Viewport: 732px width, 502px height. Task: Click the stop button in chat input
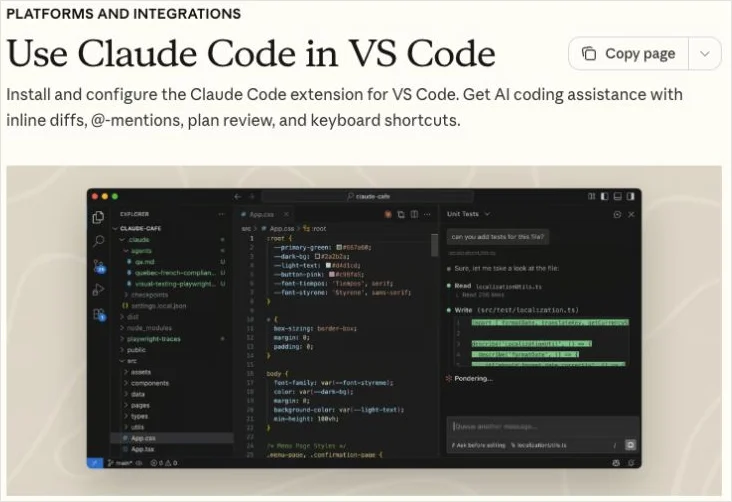coord(630,445)
